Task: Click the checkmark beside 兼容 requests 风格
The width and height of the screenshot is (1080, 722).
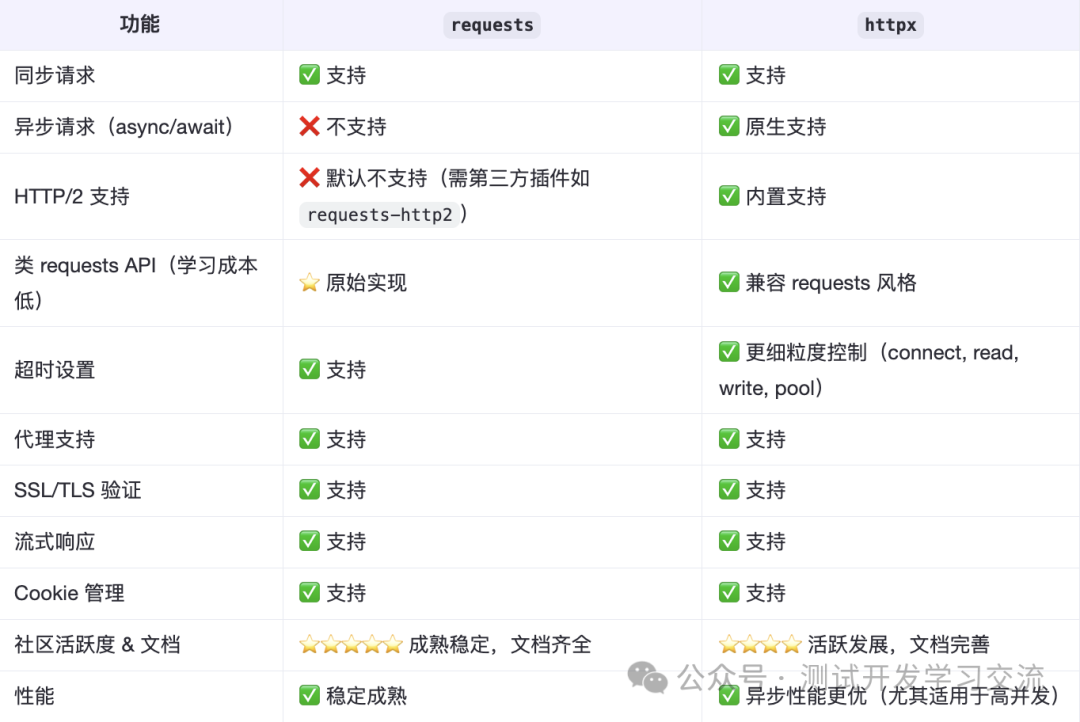Action: pyautogui.click(x=729, y=282)
